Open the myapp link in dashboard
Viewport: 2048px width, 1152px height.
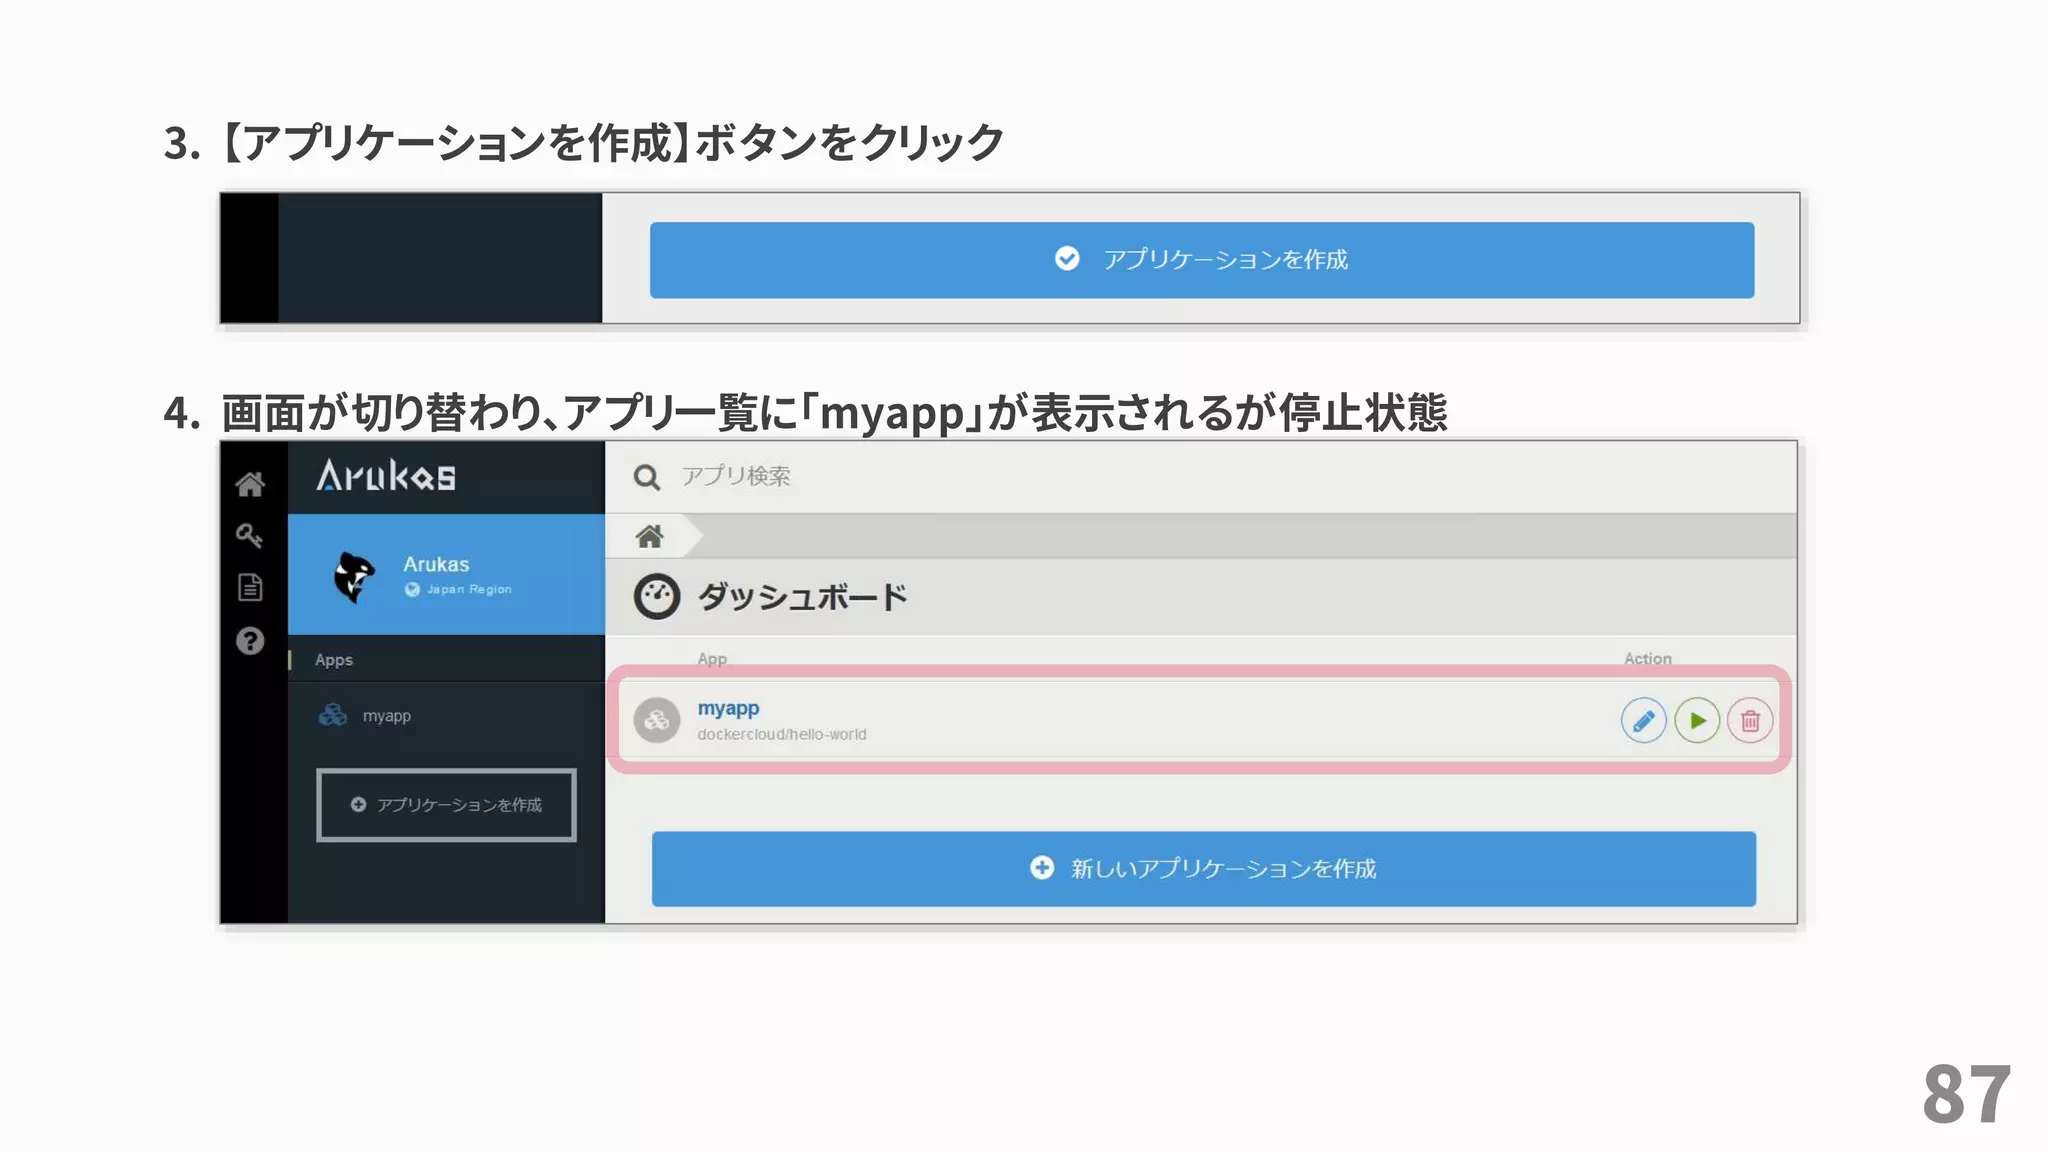pos(728,708)
